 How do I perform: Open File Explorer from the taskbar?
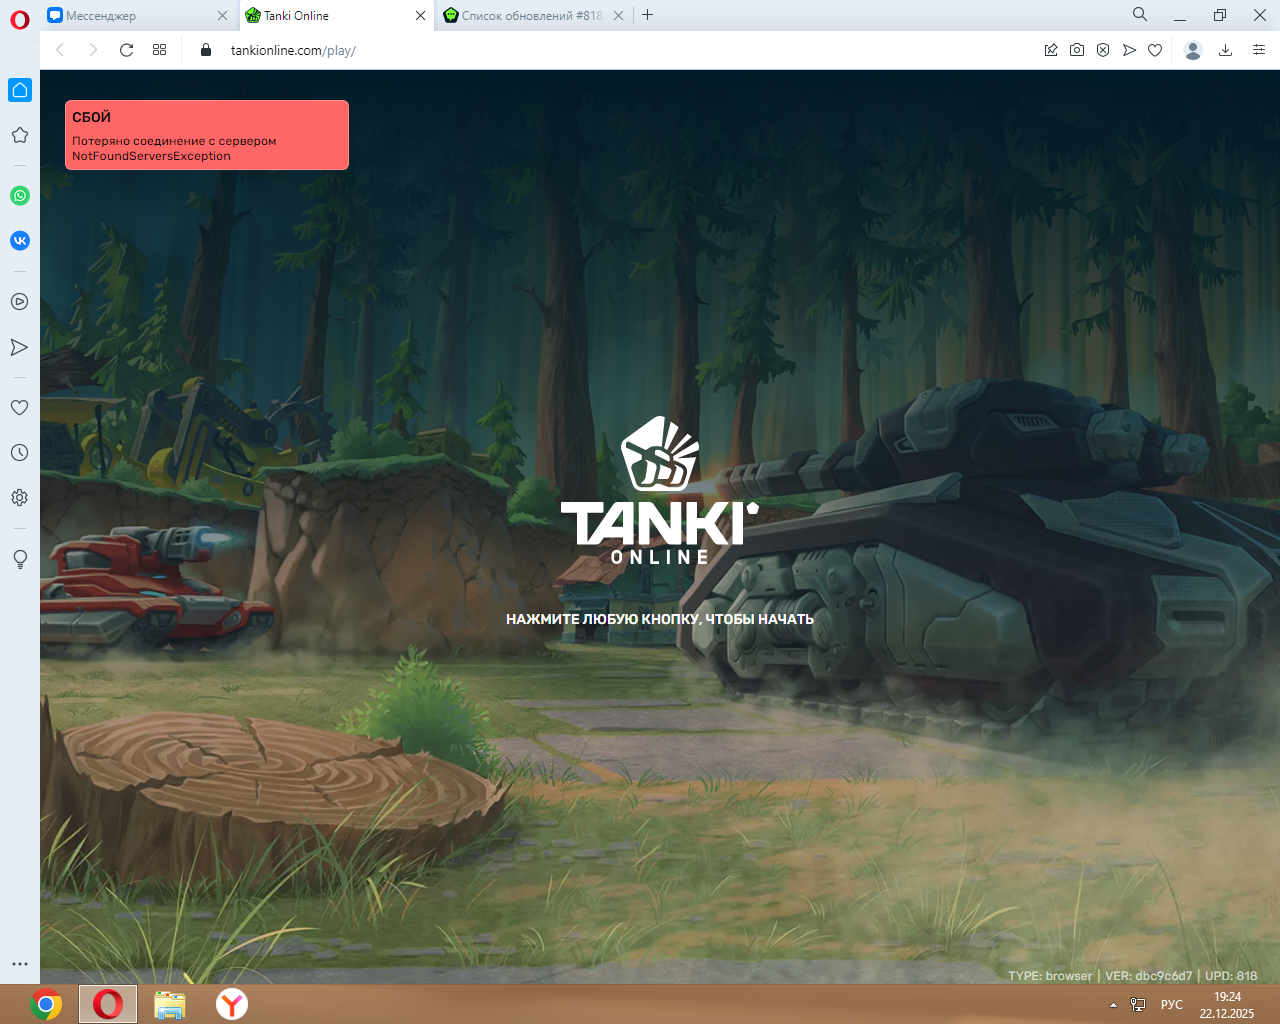(170, 1004)
